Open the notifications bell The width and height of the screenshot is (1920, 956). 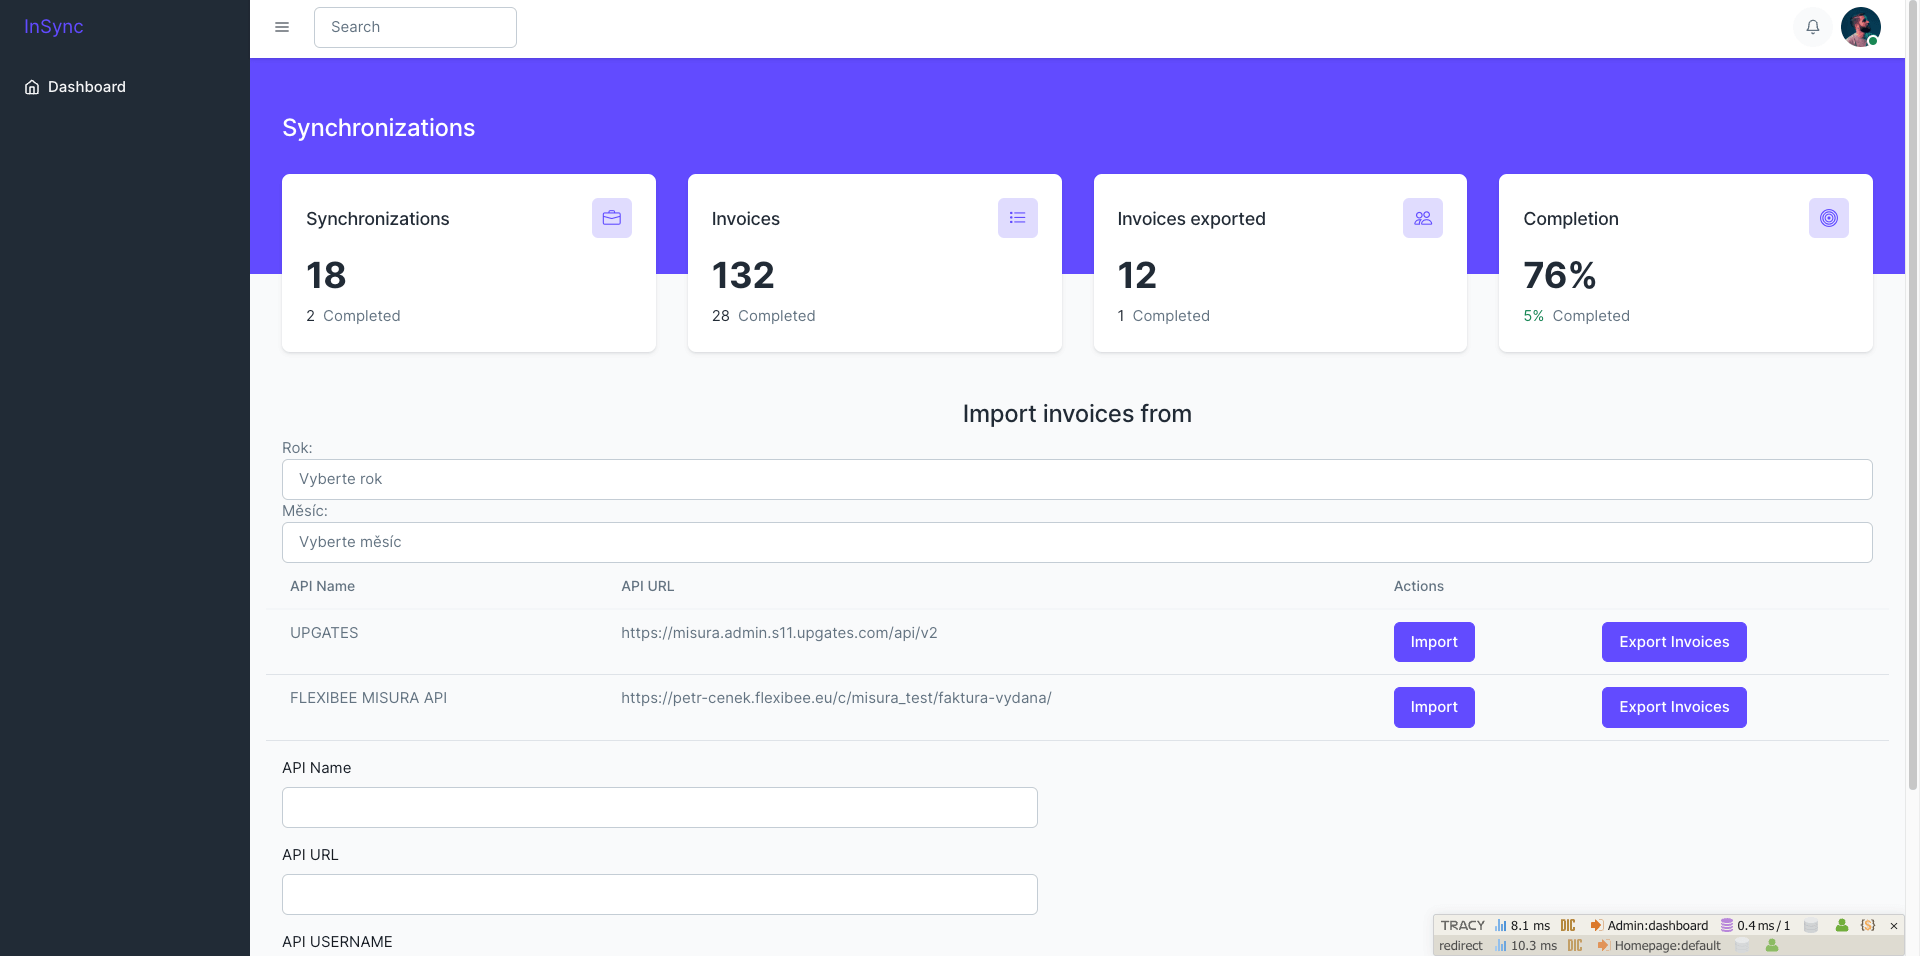pyautogui.click(x=1812, y=27)
